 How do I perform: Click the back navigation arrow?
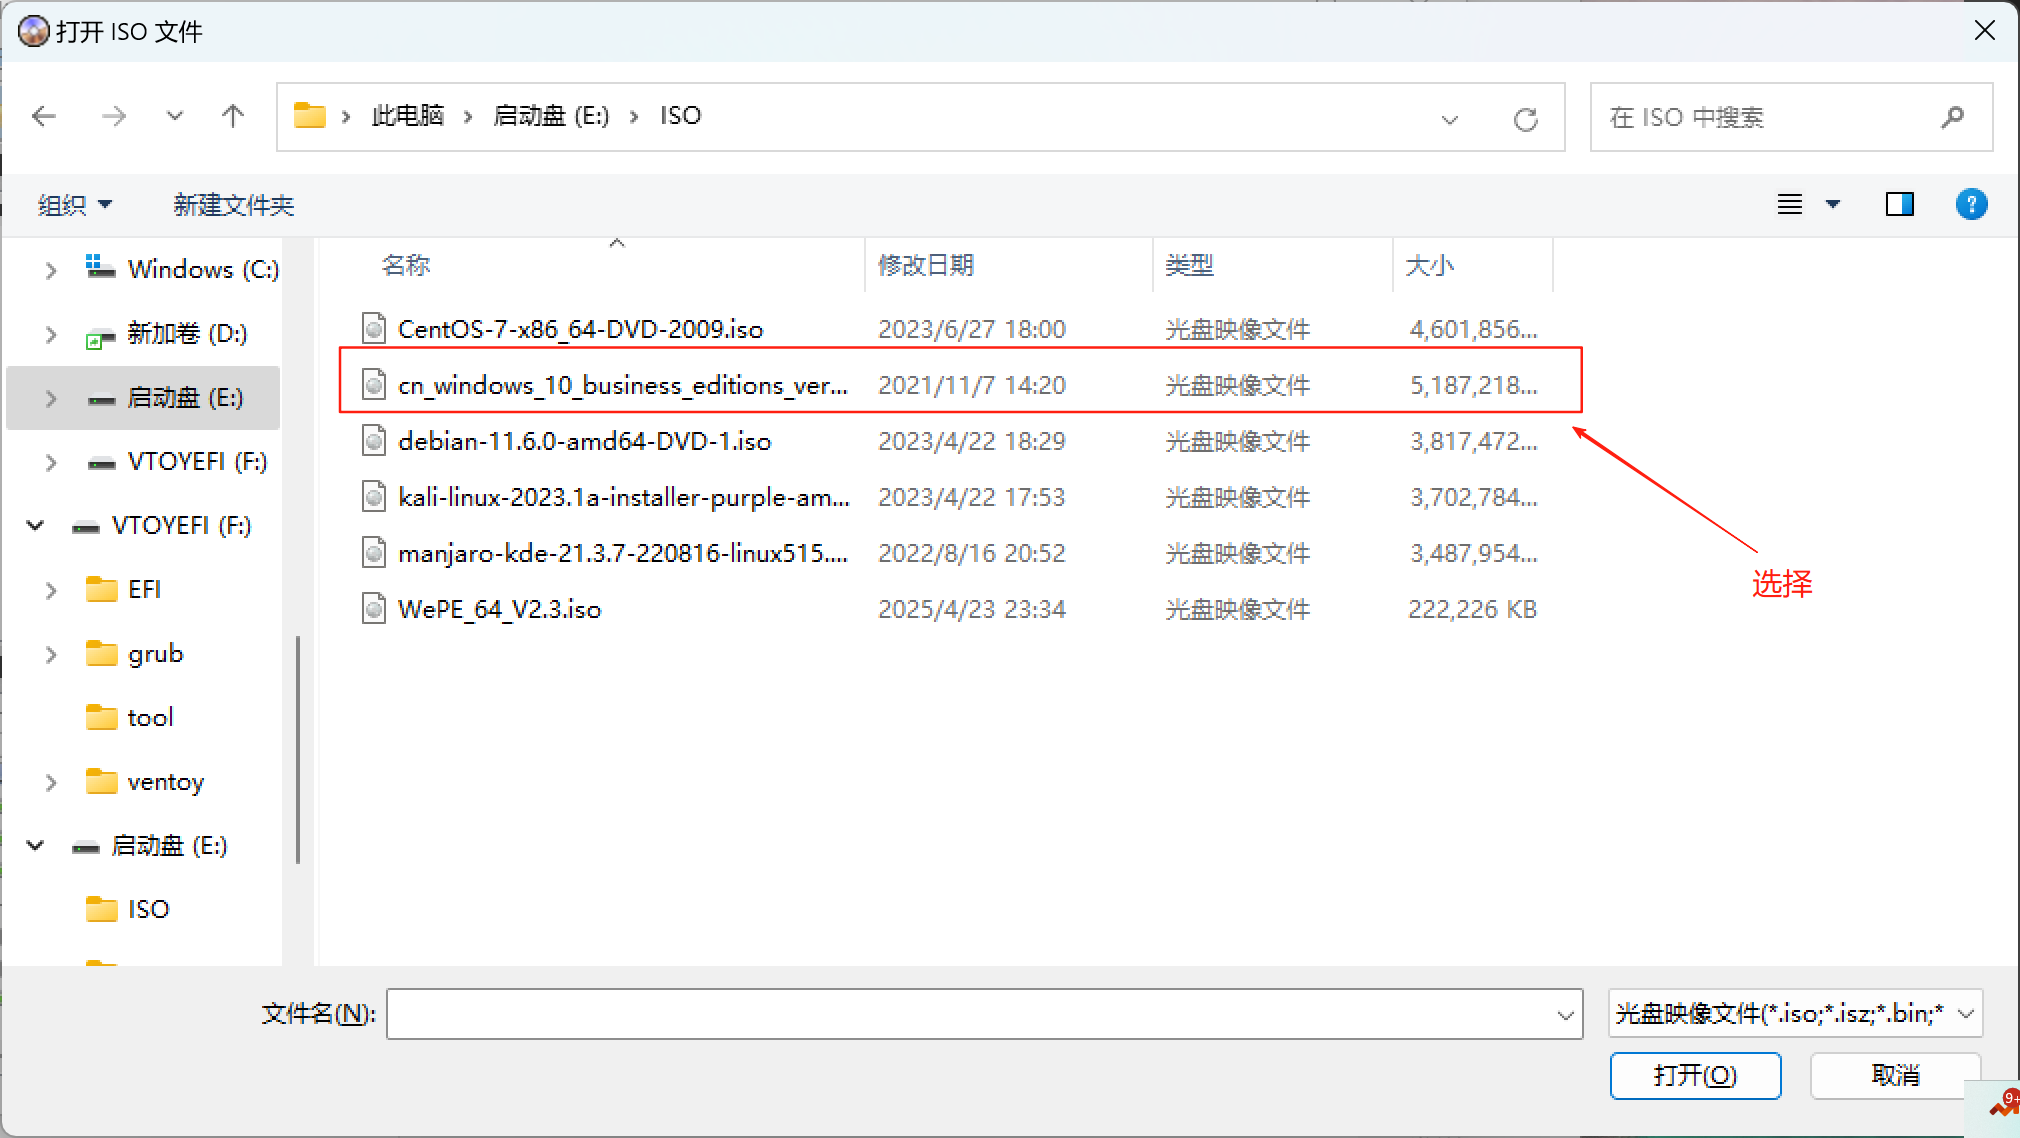pyautogui.click(x=44, y=116)
